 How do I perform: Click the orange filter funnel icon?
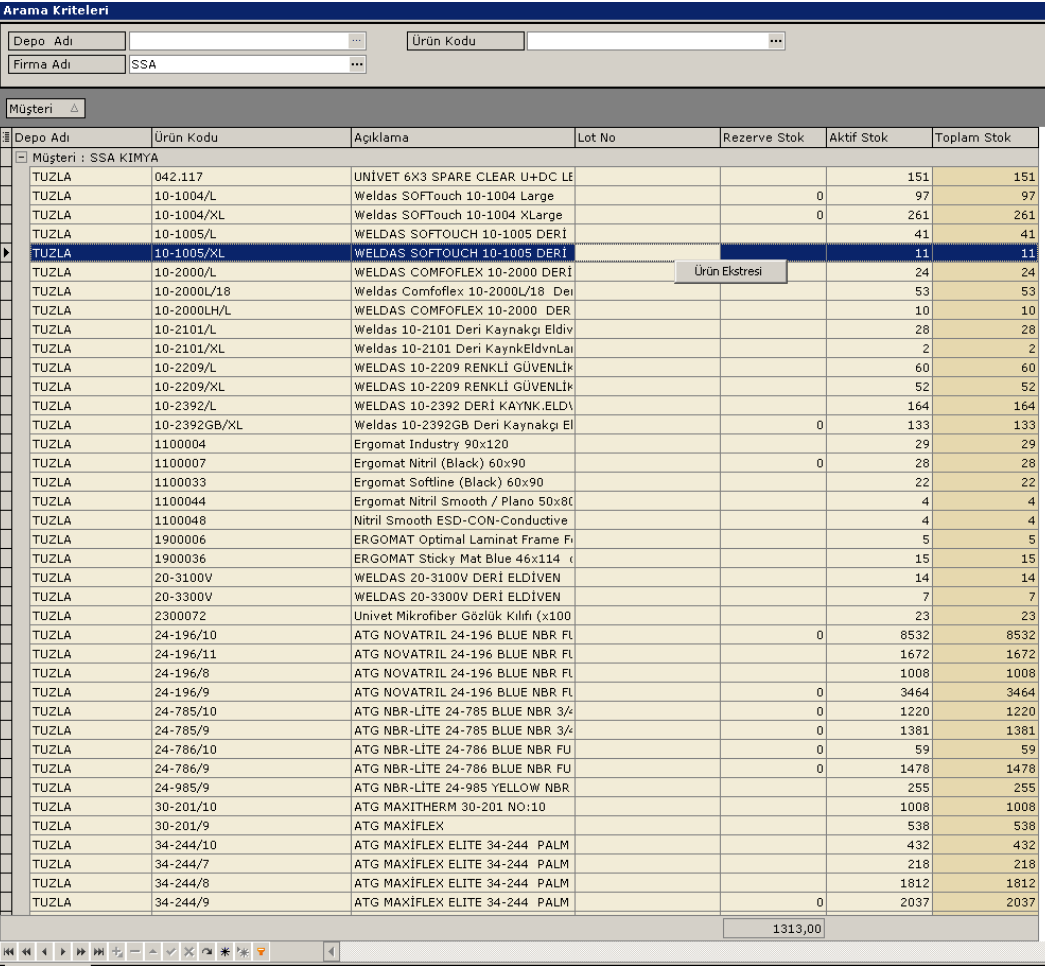click(x=261, y=952)
